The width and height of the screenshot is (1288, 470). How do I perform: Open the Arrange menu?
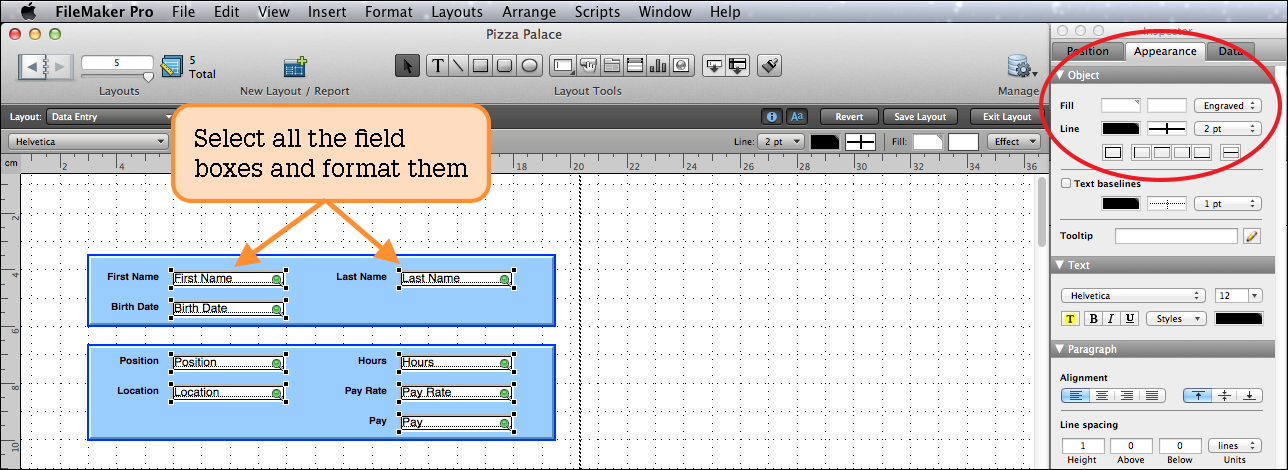click(x=528, y=12)
